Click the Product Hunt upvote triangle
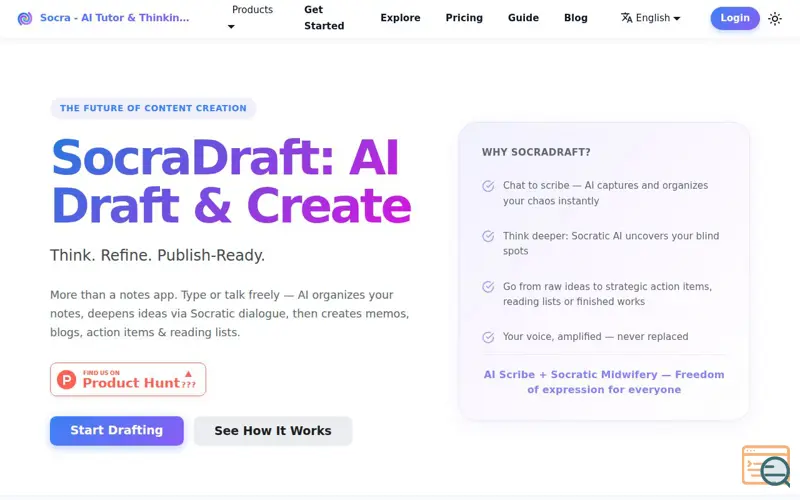Image resolution: width=800 pixels, height=500 pixels. tap(188, 374)
